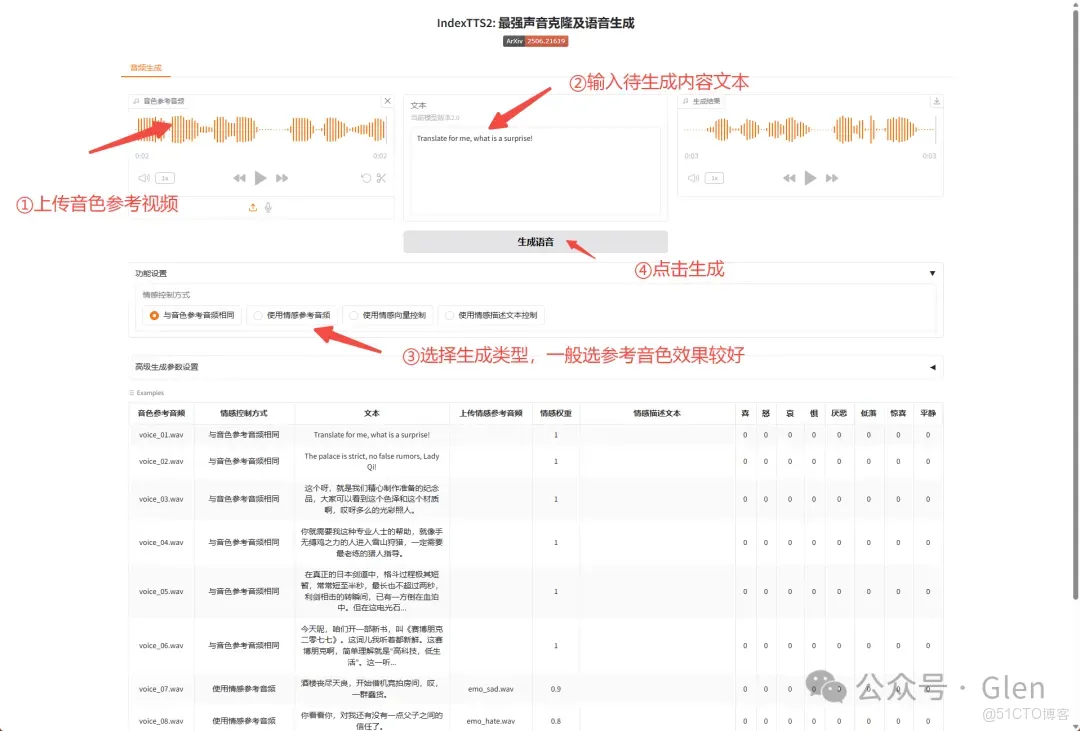Collapse the 功能设置 panel via its arrow
Screen dimensions: 1080x731
[x=931, y=271]
